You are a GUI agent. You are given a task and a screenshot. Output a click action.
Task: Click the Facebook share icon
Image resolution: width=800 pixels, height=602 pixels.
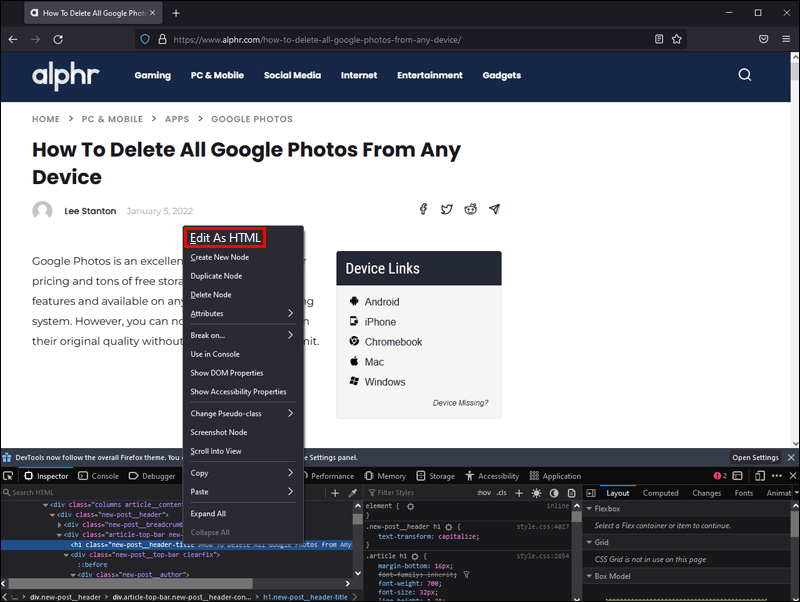(x=423, y=210)
